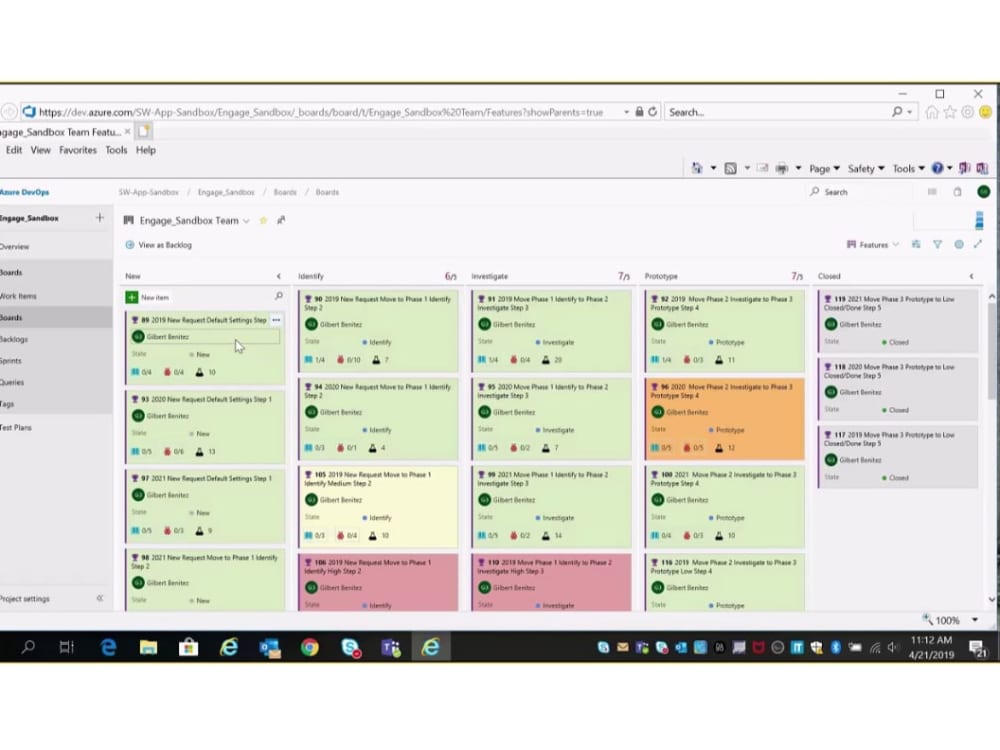Image resolution: width=1000 pixels, height=750 pixels.
Task: Open Page dropdown in command bar
Action: 824,168
